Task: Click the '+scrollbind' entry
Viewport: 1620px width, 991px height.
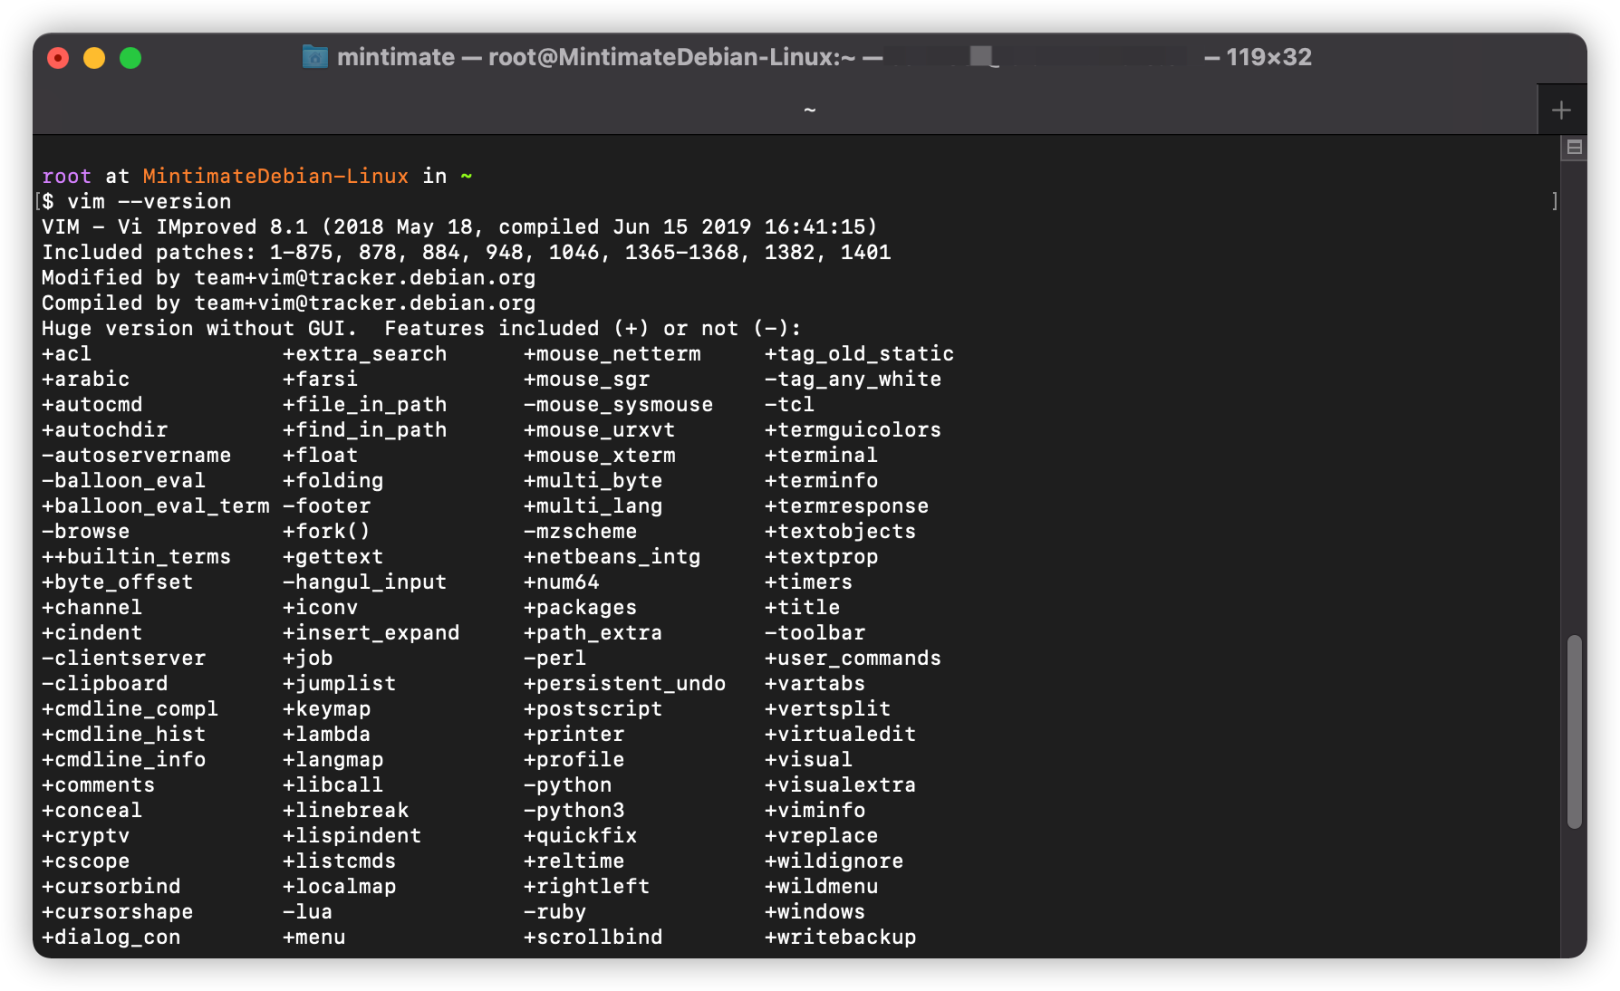Action: click(x=593, y=937)
